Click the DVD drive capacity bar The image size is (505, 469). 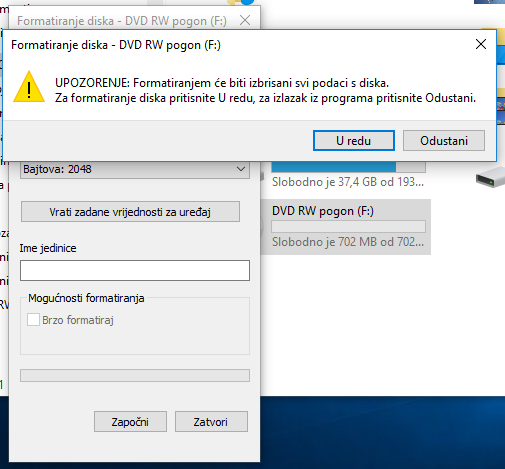[x=348, y=226]
